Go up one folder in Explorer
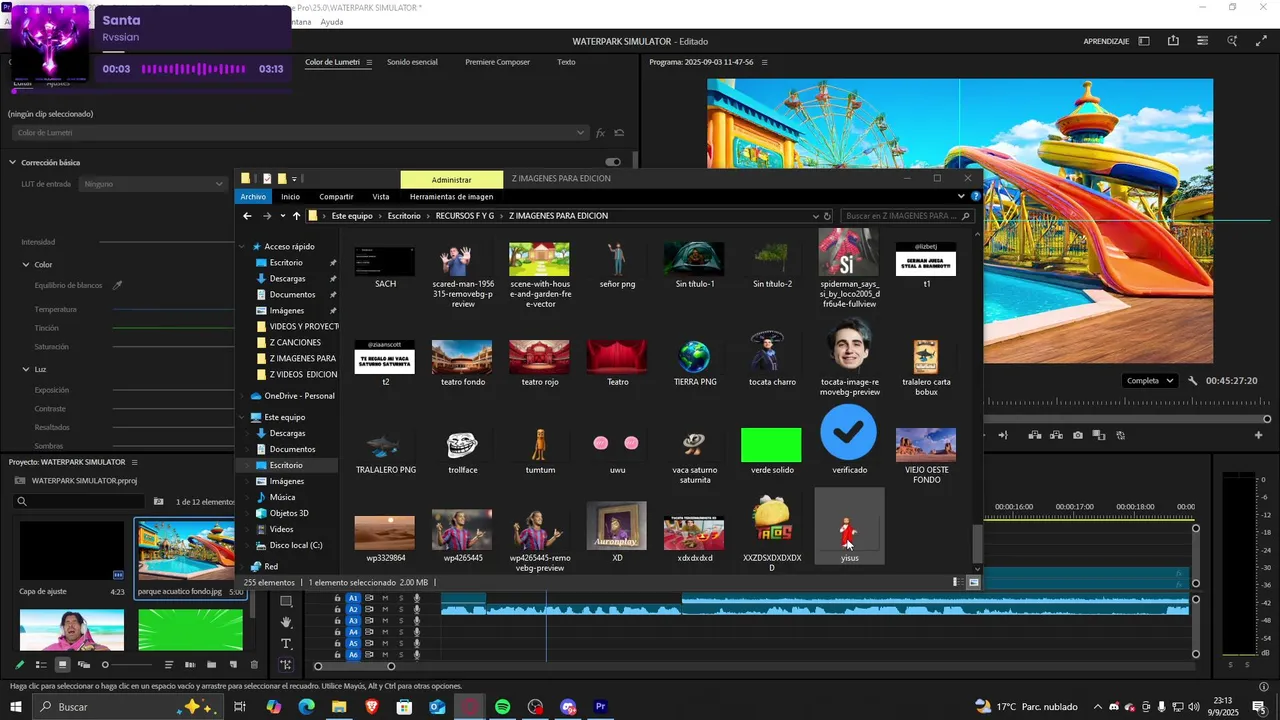 [x=296, y=216]
